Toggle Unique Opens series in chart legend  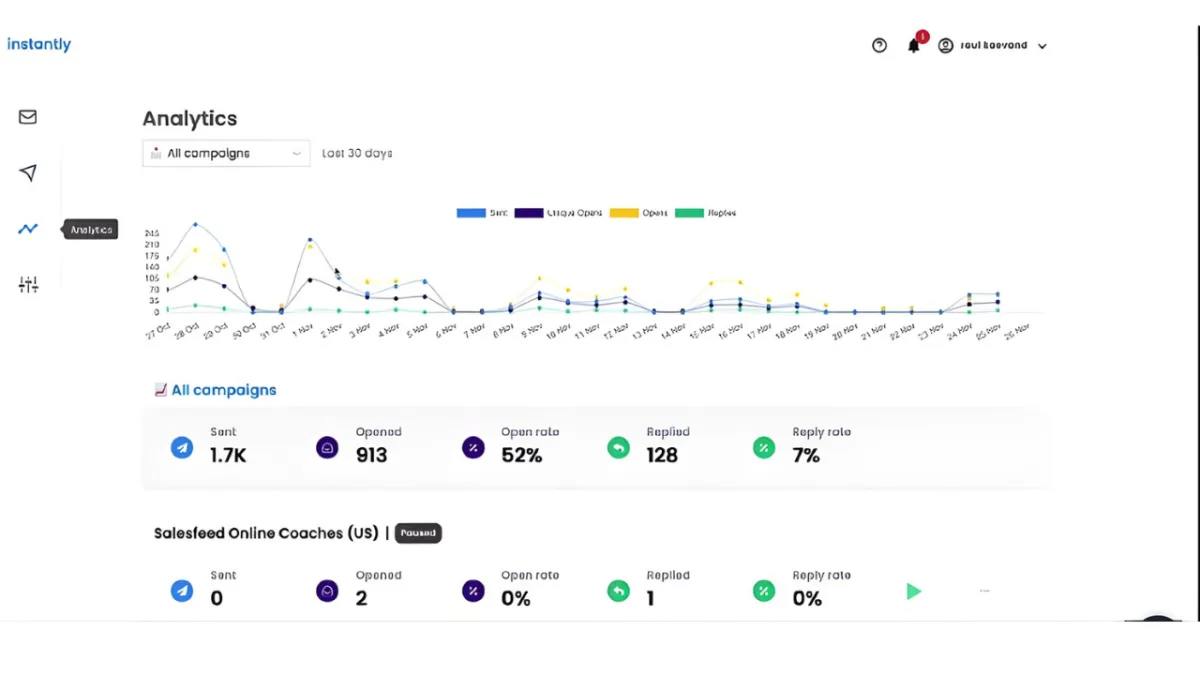point(559,213)
